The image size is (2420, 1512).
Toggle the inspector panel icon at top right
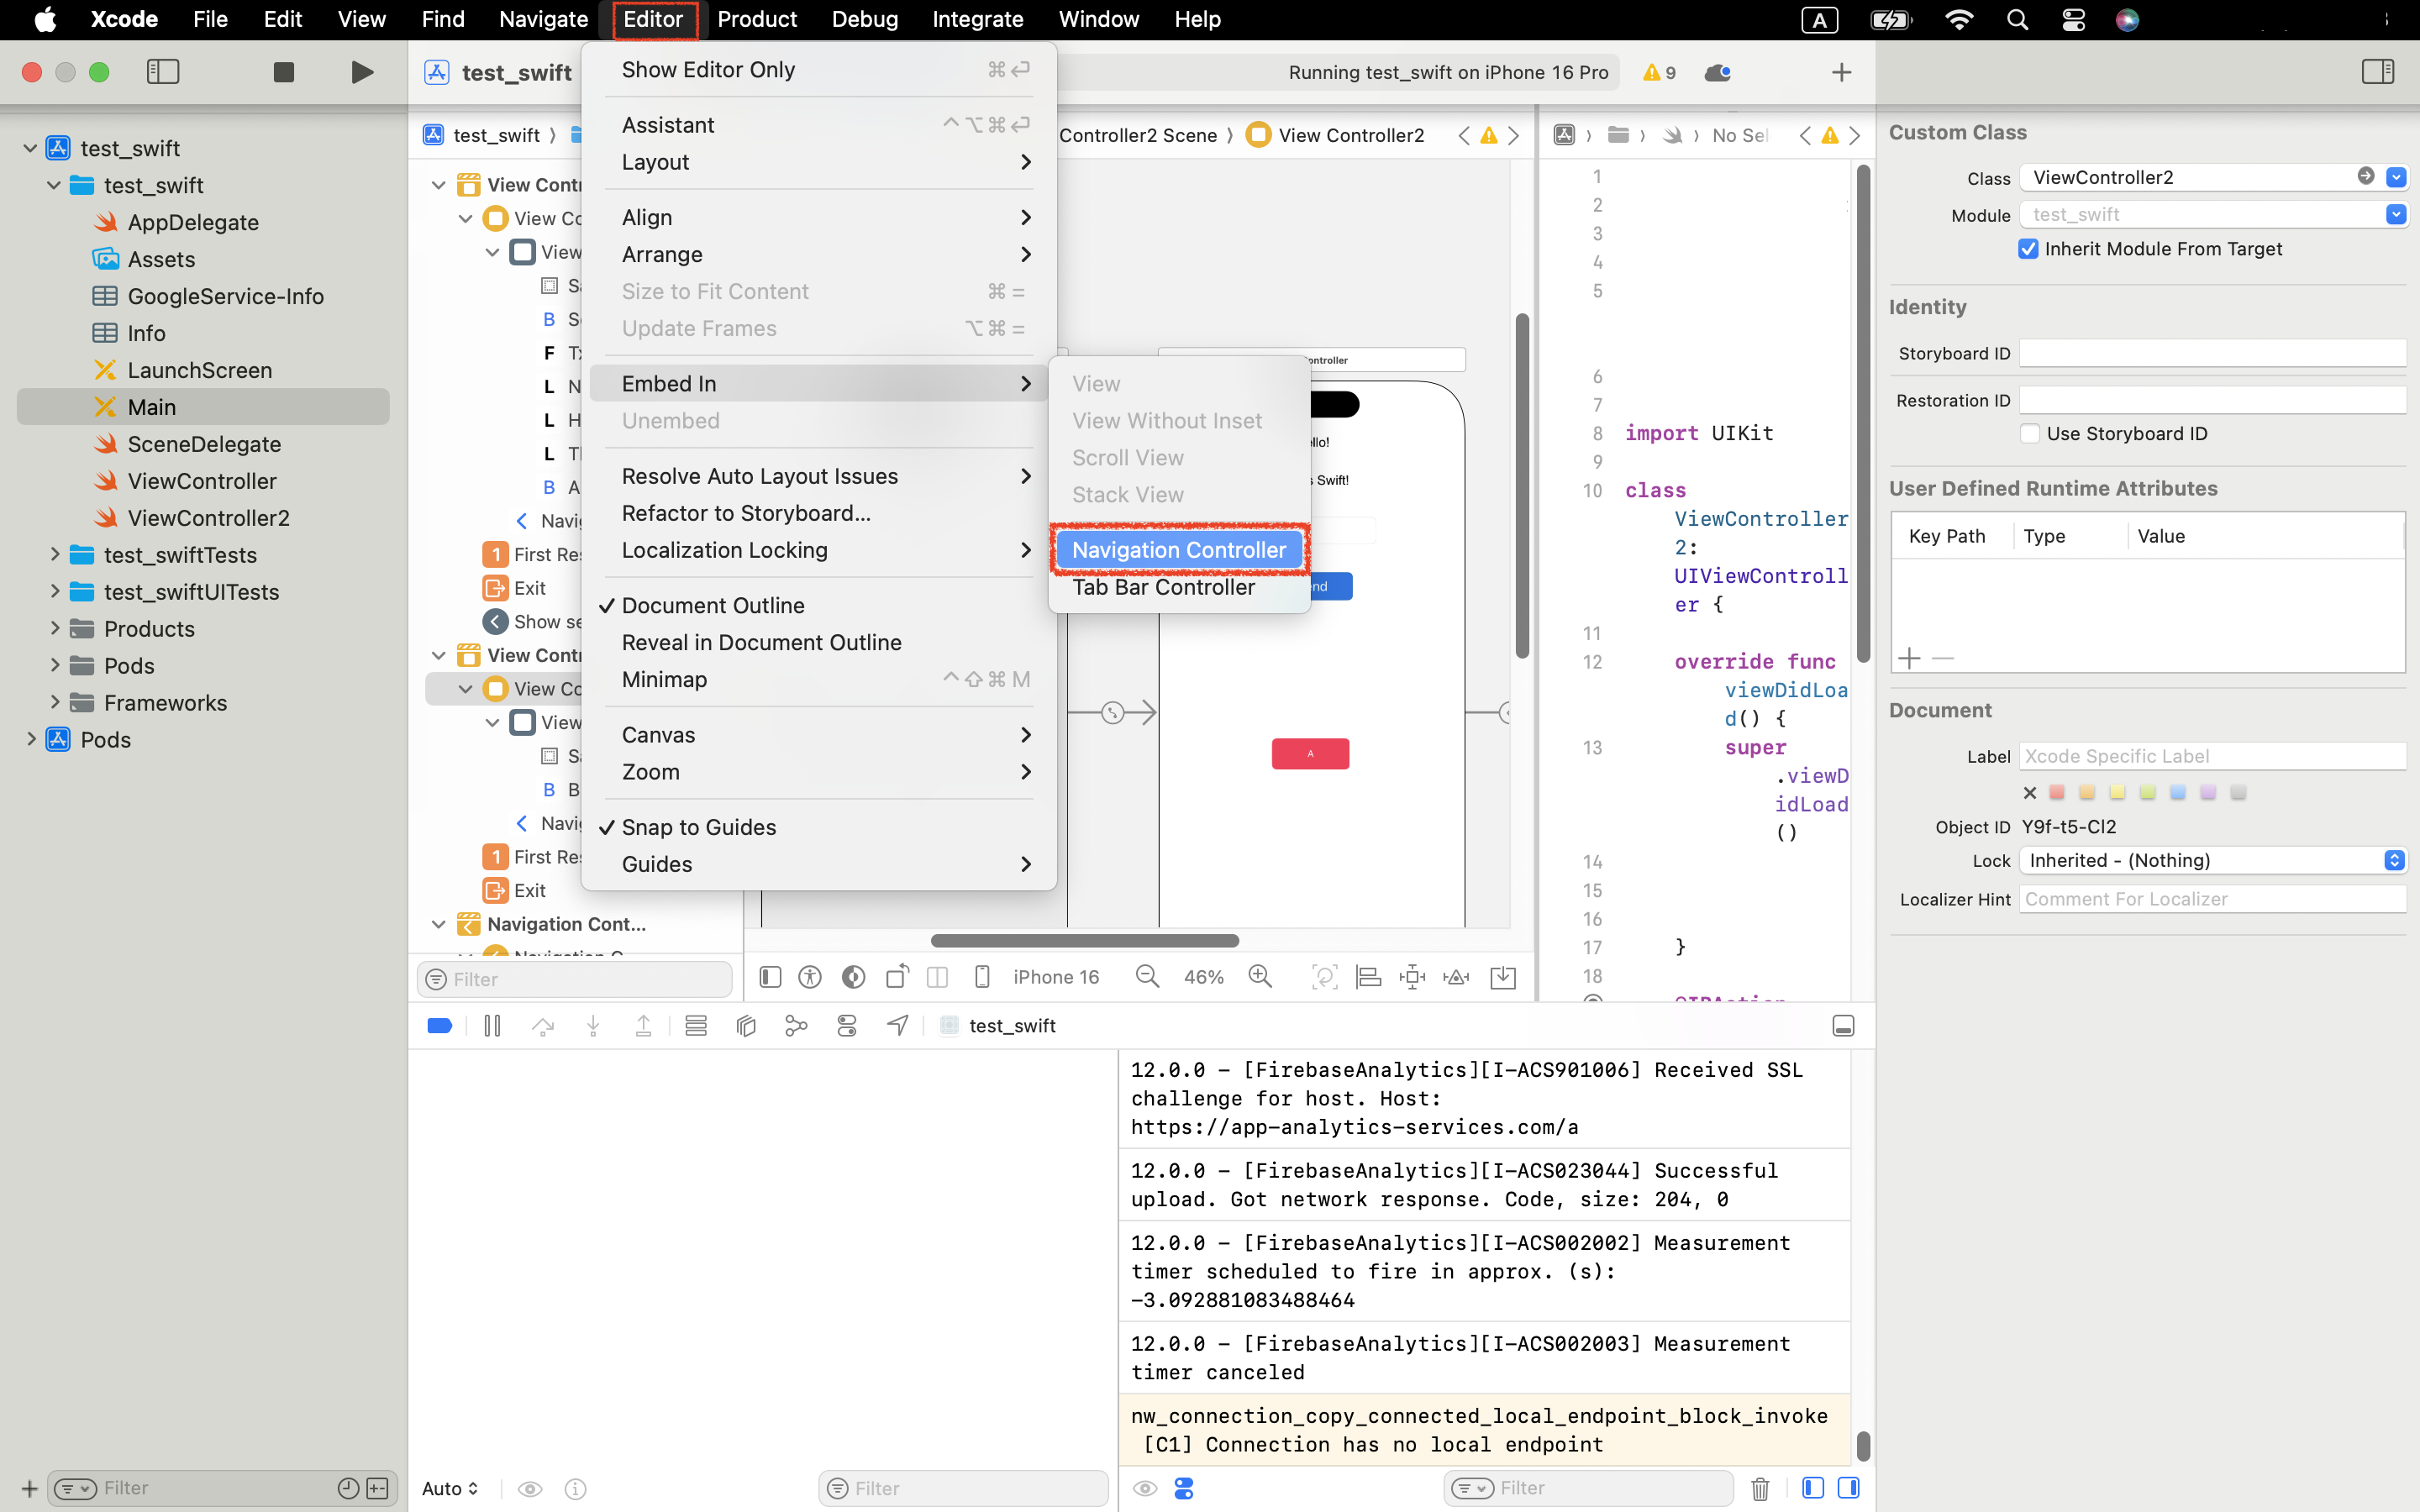(x=2377, y=72)
